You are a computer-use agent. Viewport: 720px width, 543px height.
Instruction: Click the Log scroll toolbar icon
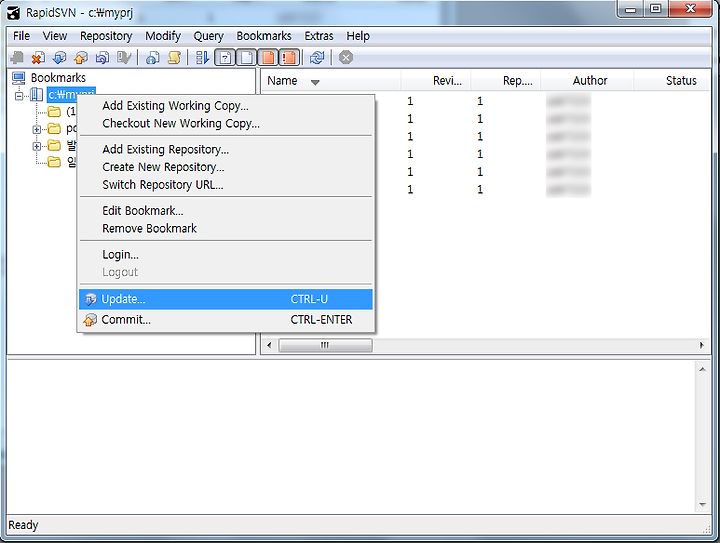(x=174, y=58)
